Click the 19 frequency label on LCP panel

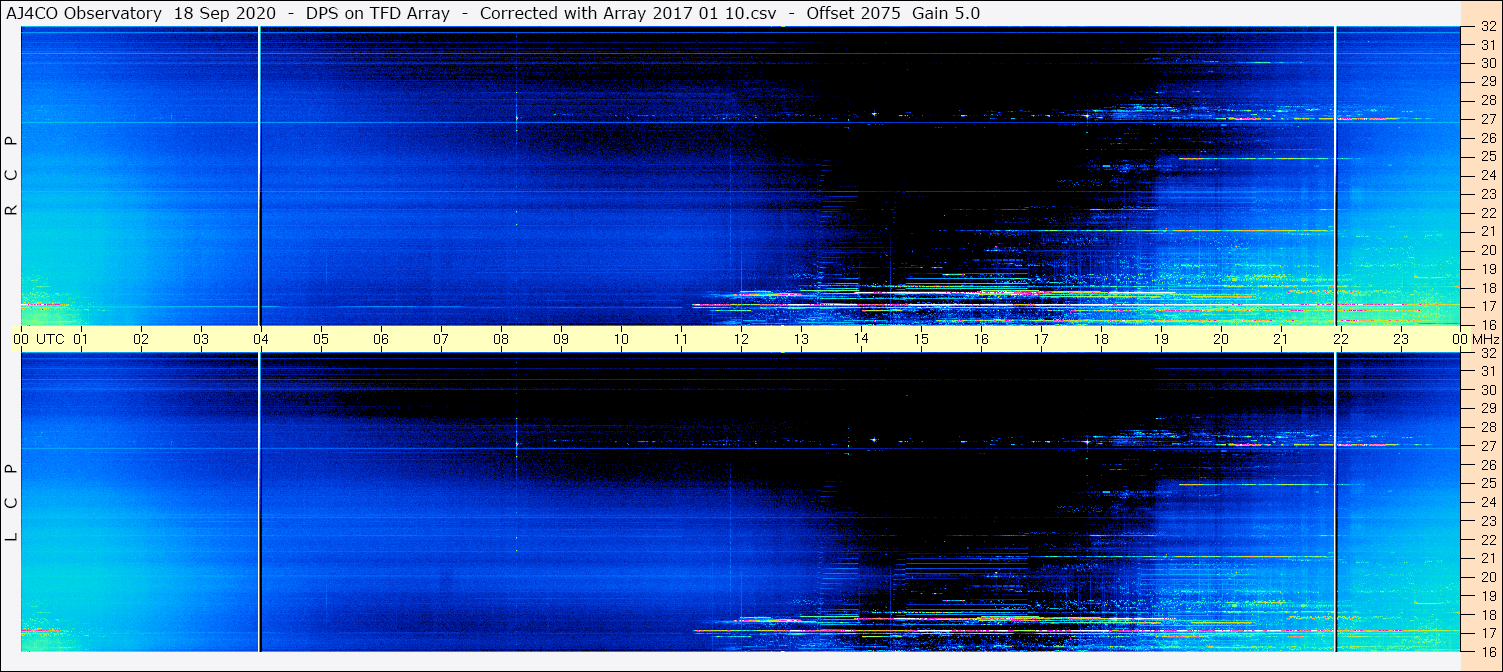click(1488, 596)
